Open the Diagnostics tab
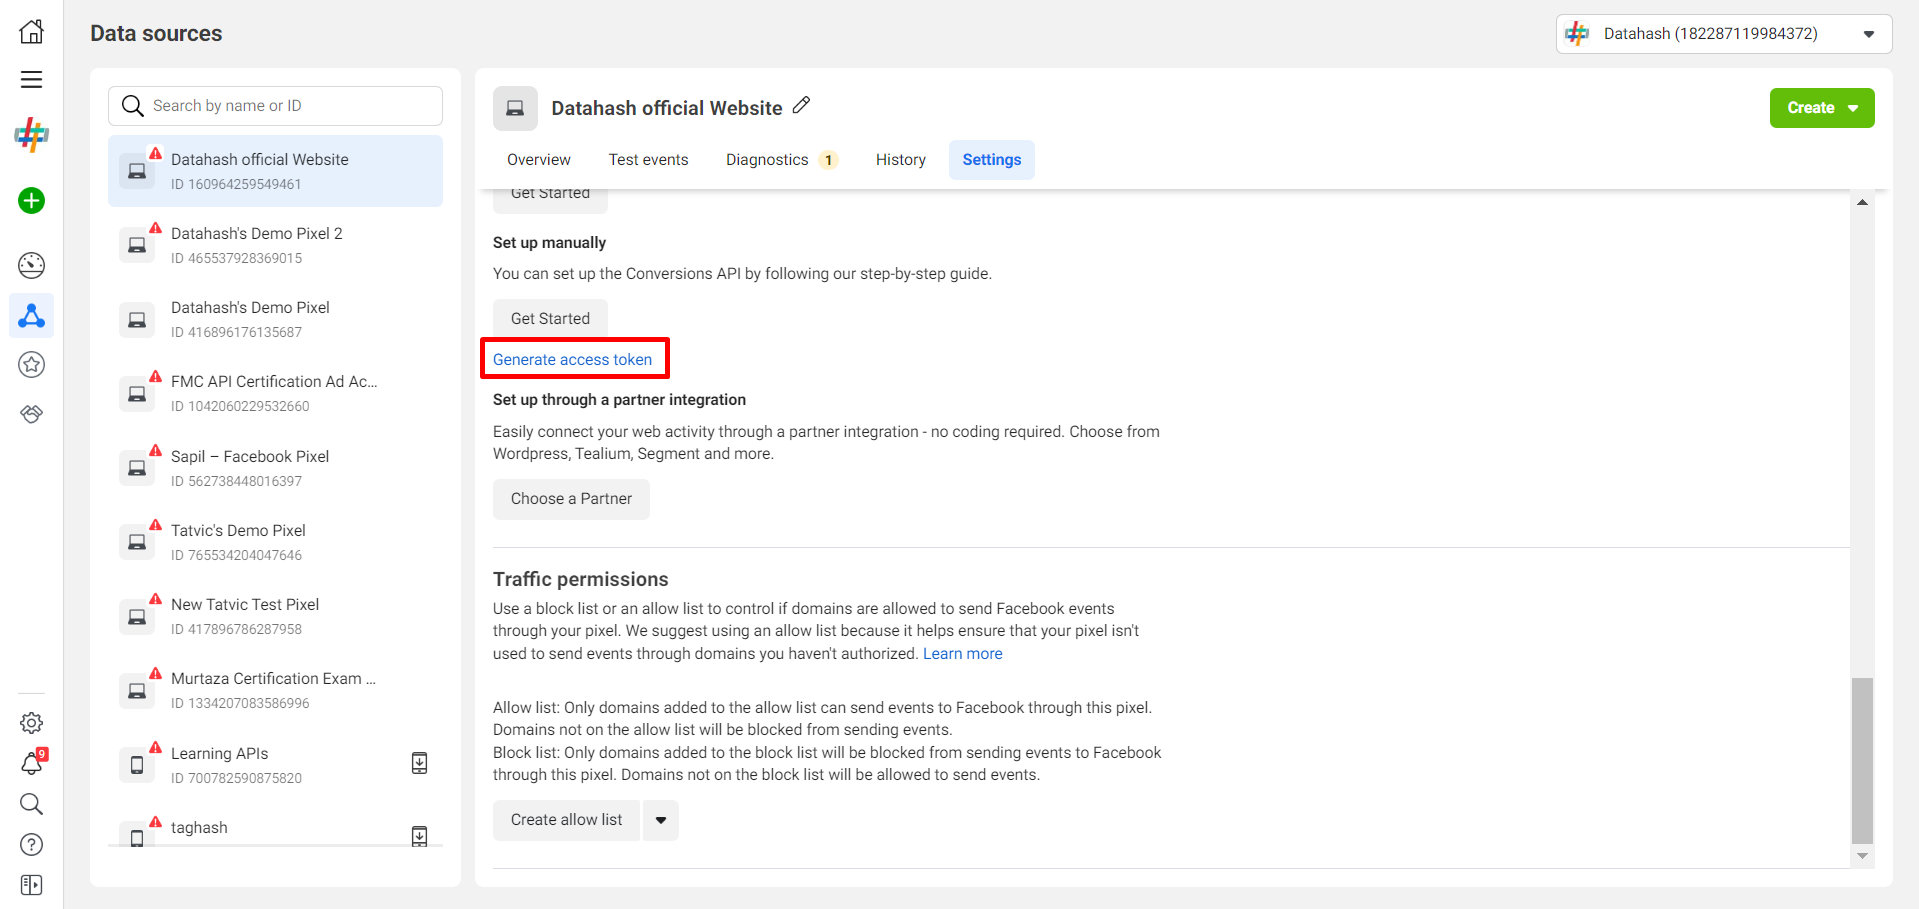Image resolution: width=1919 pixels, height=909 pixels. click(781, 160)
